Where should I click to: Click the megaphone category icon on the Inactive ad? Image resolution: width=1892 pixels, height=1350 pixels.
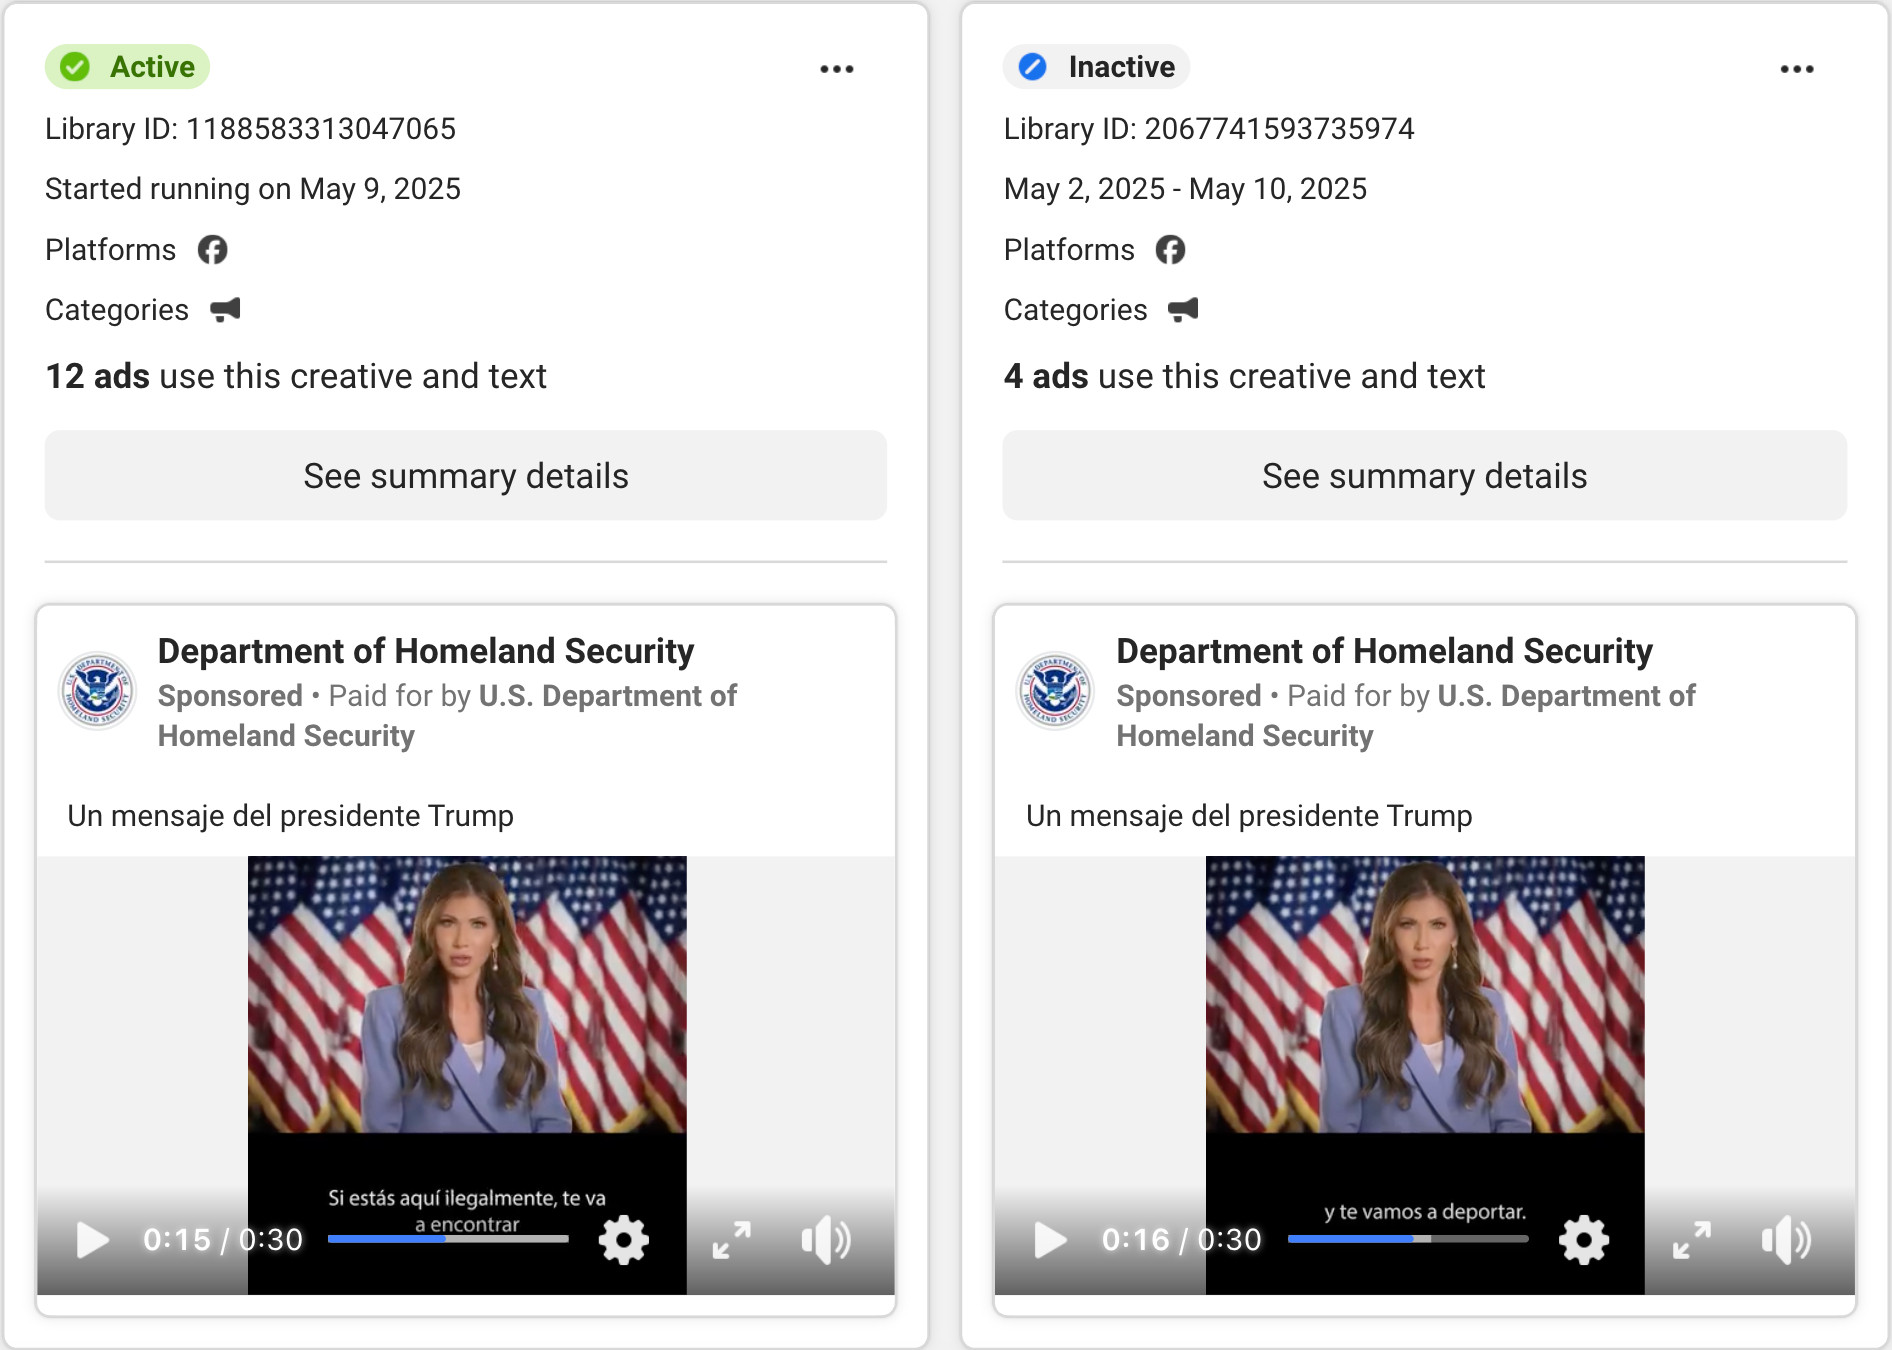1183,310
